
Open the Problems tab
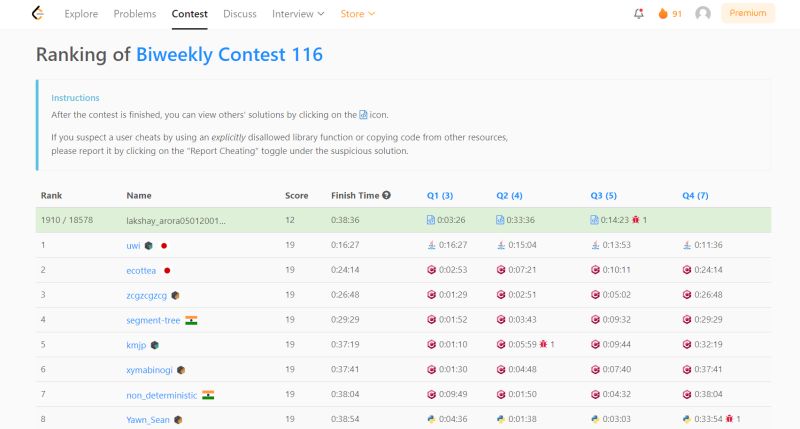[x=135, y=14]
